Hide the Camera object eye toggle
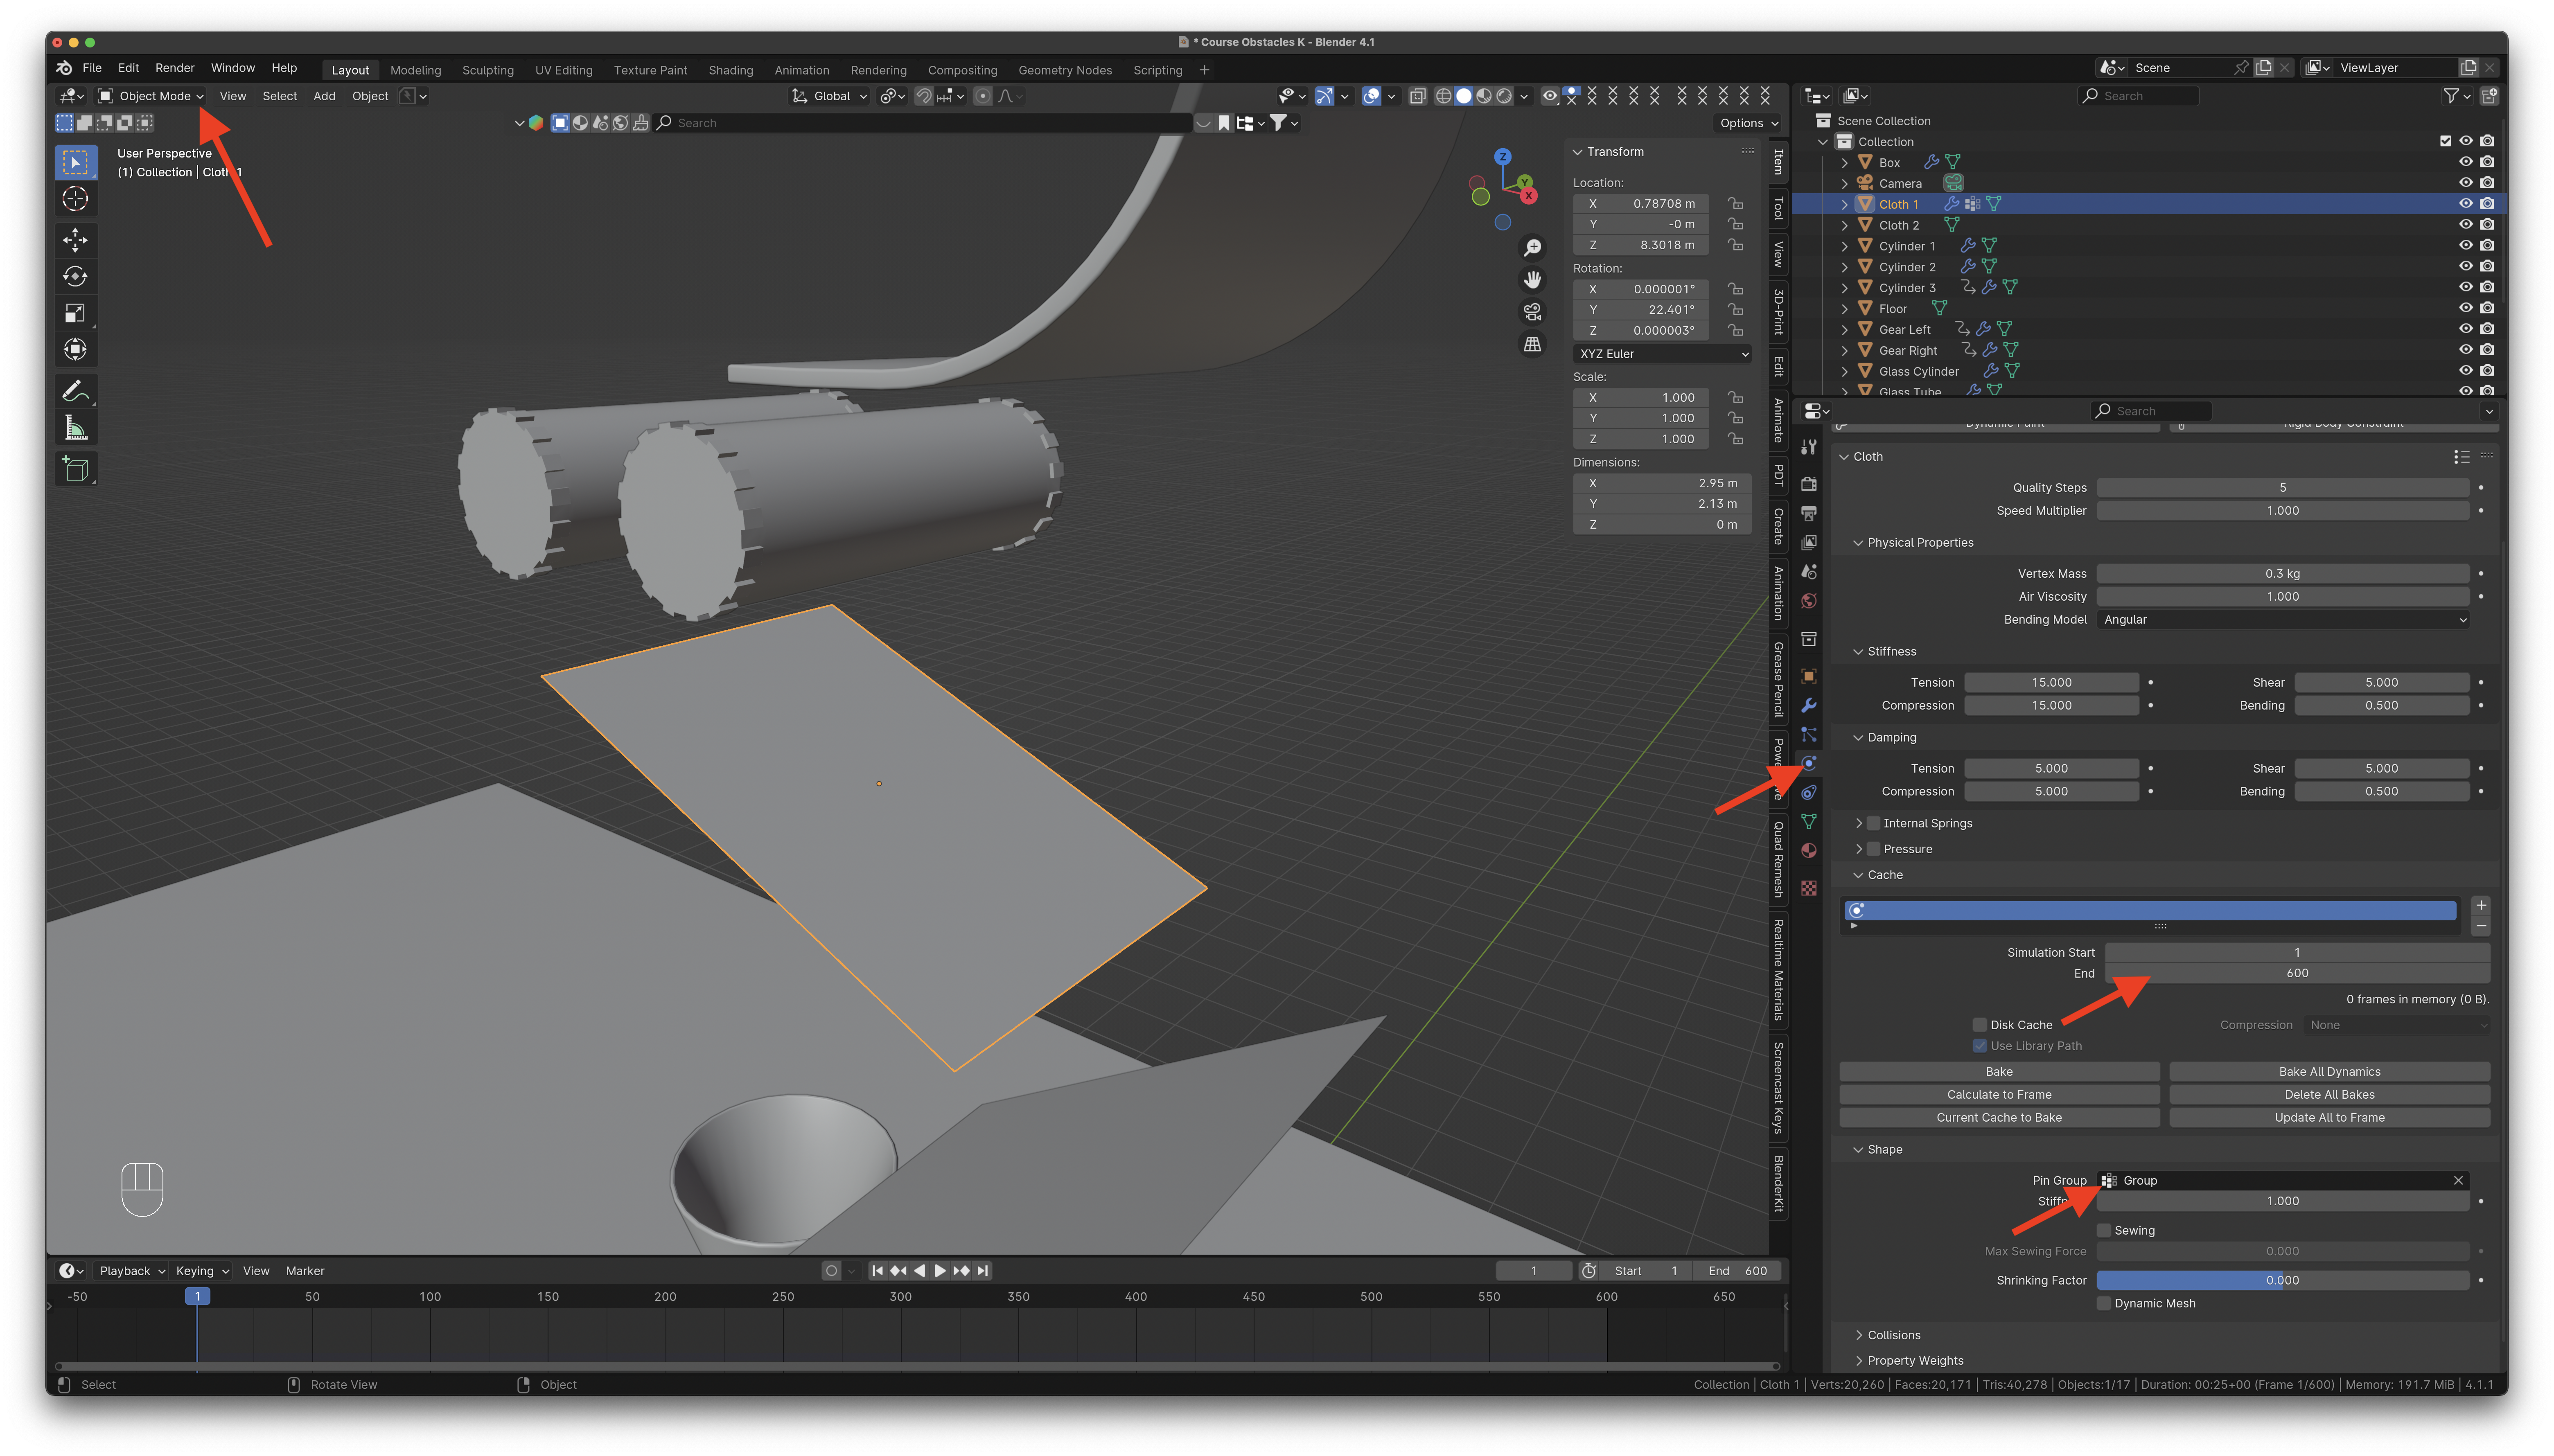This screenshot has width=2554, height=1456. pos(2465,183)
